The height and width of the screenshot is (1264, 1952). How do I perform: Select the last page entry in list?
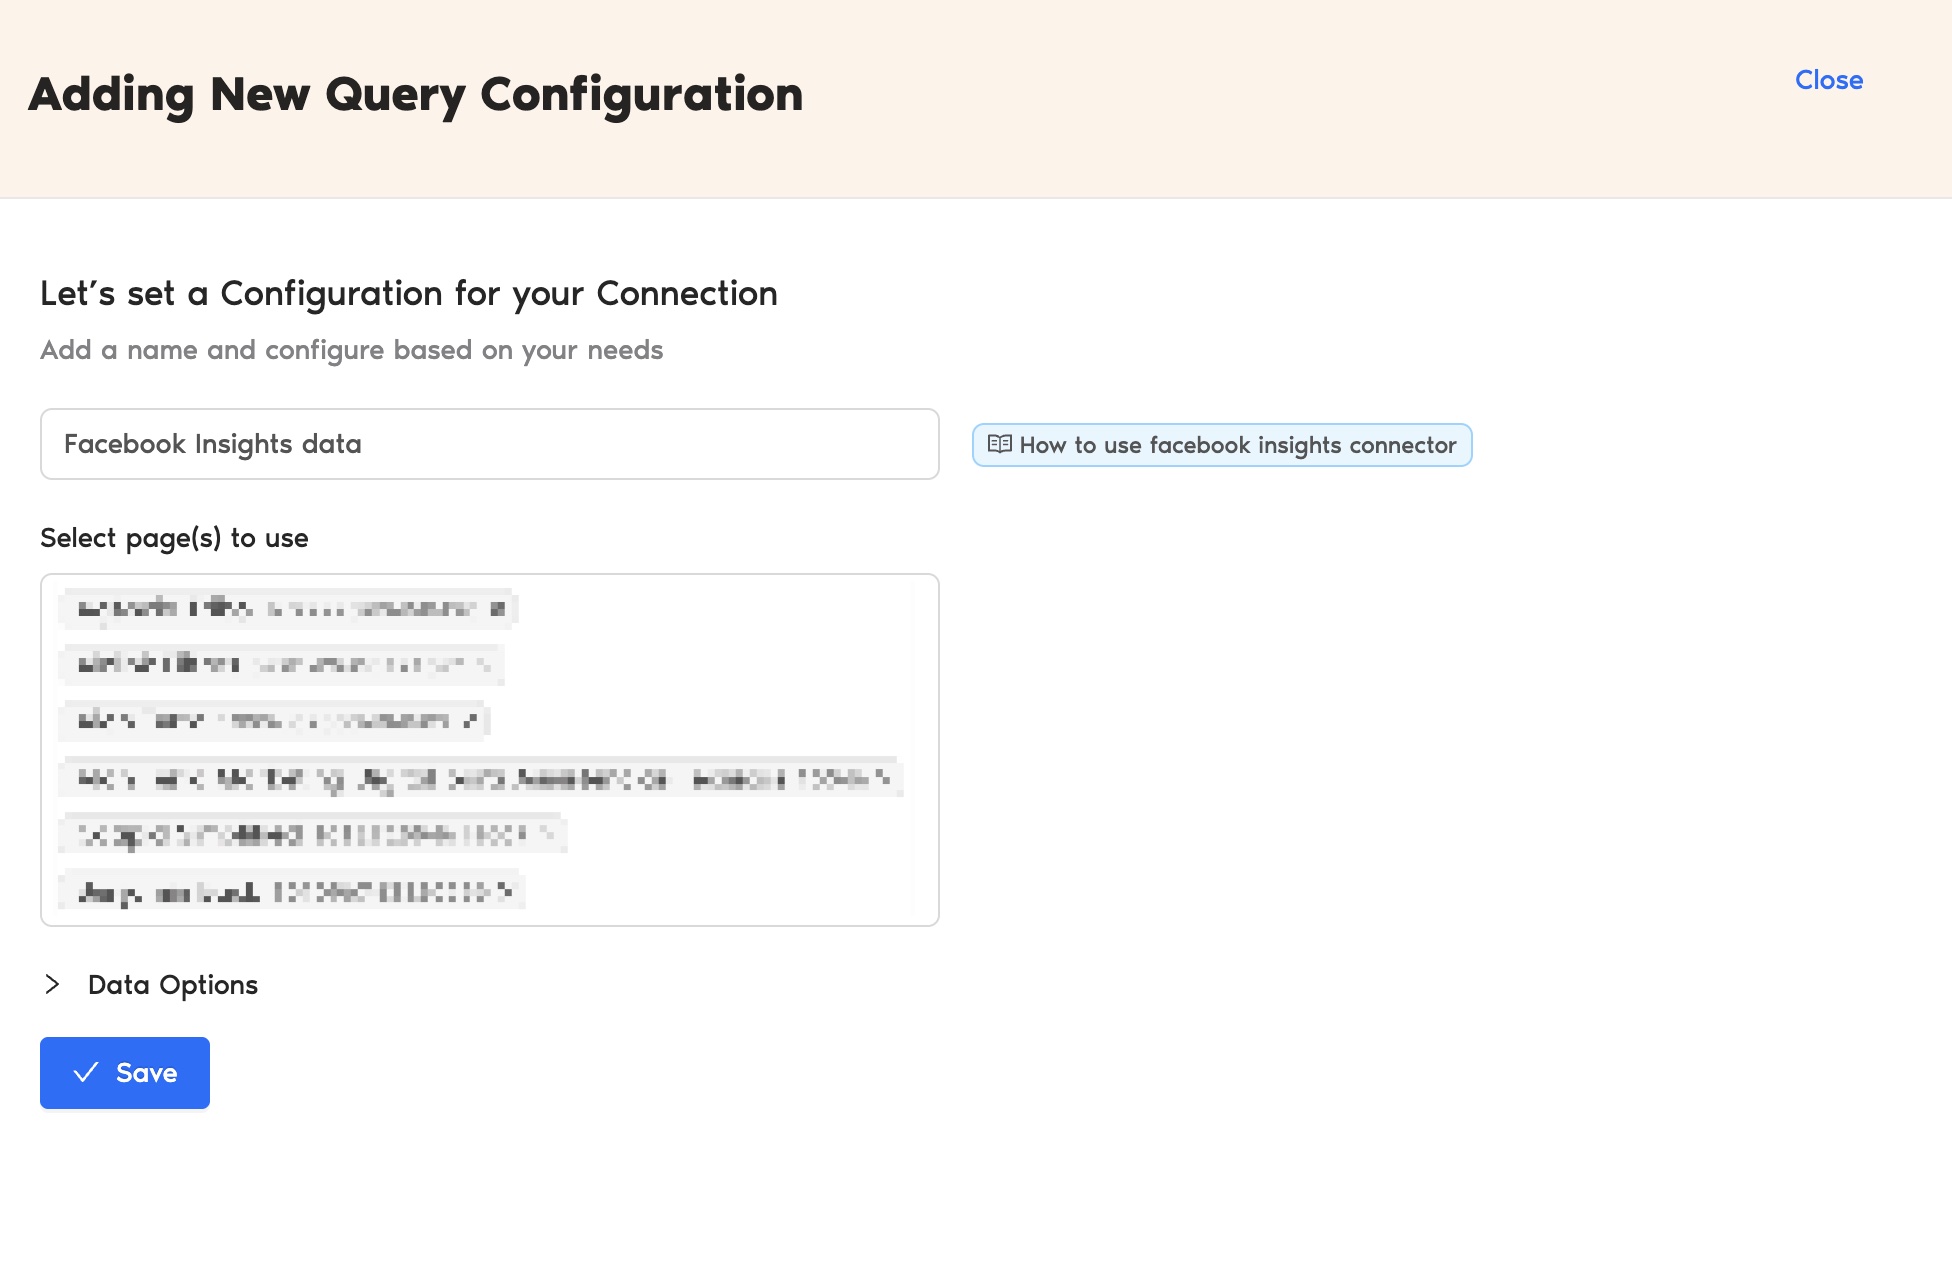click(292, 890)
